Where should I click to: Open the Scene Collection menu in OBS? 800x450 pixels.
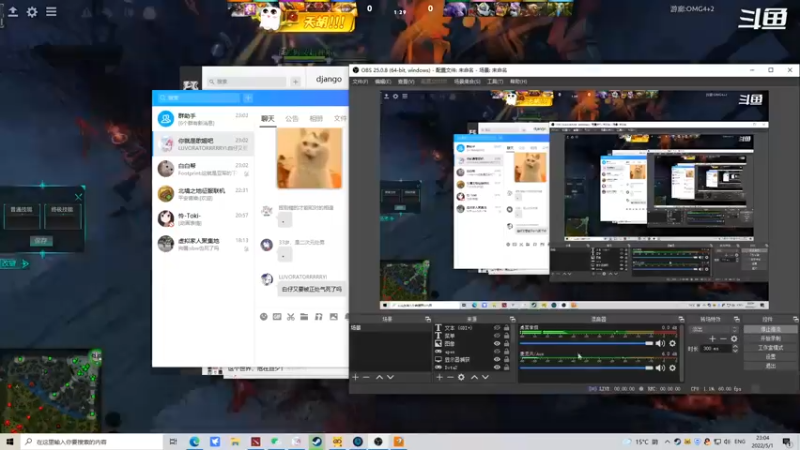coord(467,82)
